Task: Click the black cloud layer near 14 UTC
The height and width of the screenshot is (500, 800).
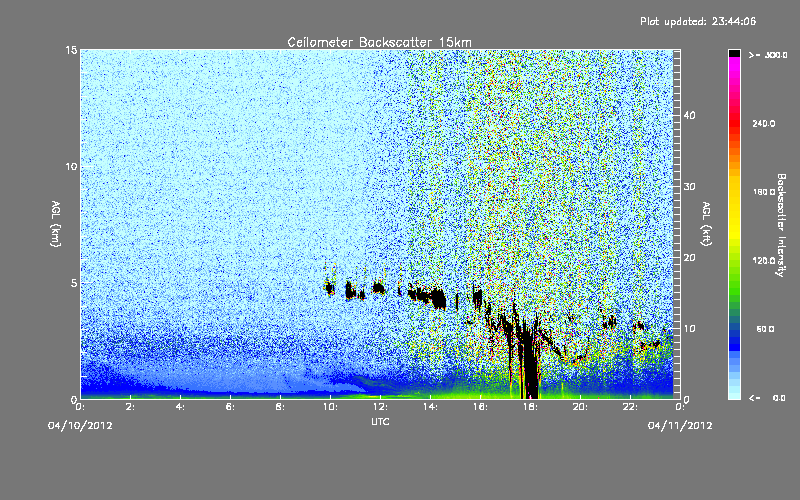Action: 428,296
